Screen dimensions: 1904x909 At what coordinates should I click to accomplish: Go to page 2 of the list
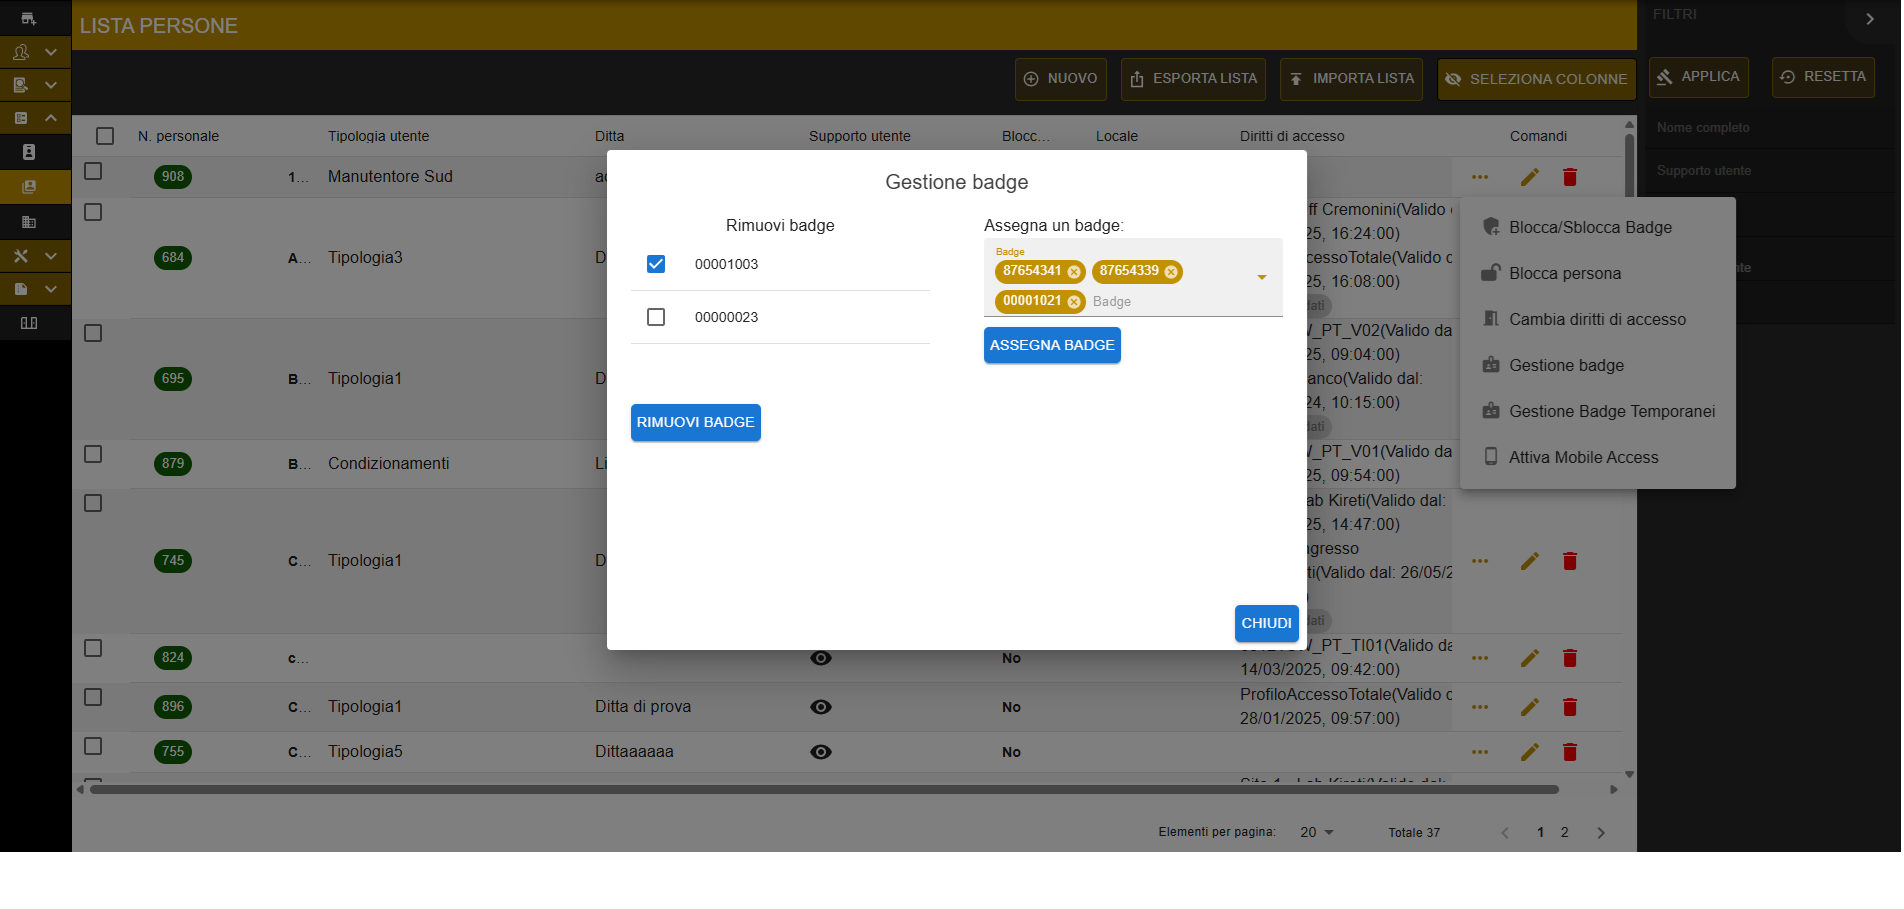pyautogui.click(x=1565, y=833)
